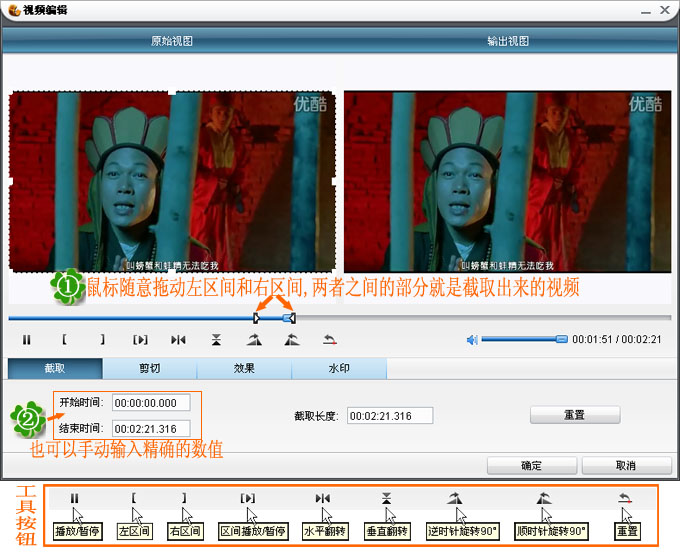Click the 播放/暂停 tooltip label
Image resolution: width=680 pixels, height=552 pixels.
pyautogui.click(x=78, y=531)
